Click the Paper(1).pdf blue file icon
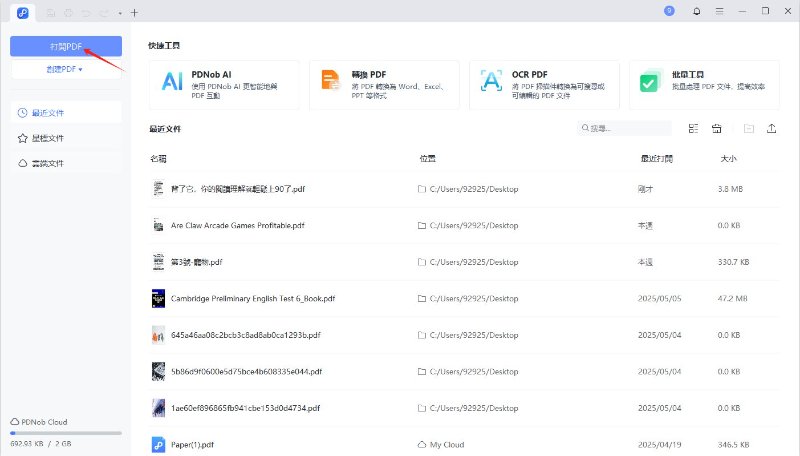 pyautogui.click(x=158, y=445)
